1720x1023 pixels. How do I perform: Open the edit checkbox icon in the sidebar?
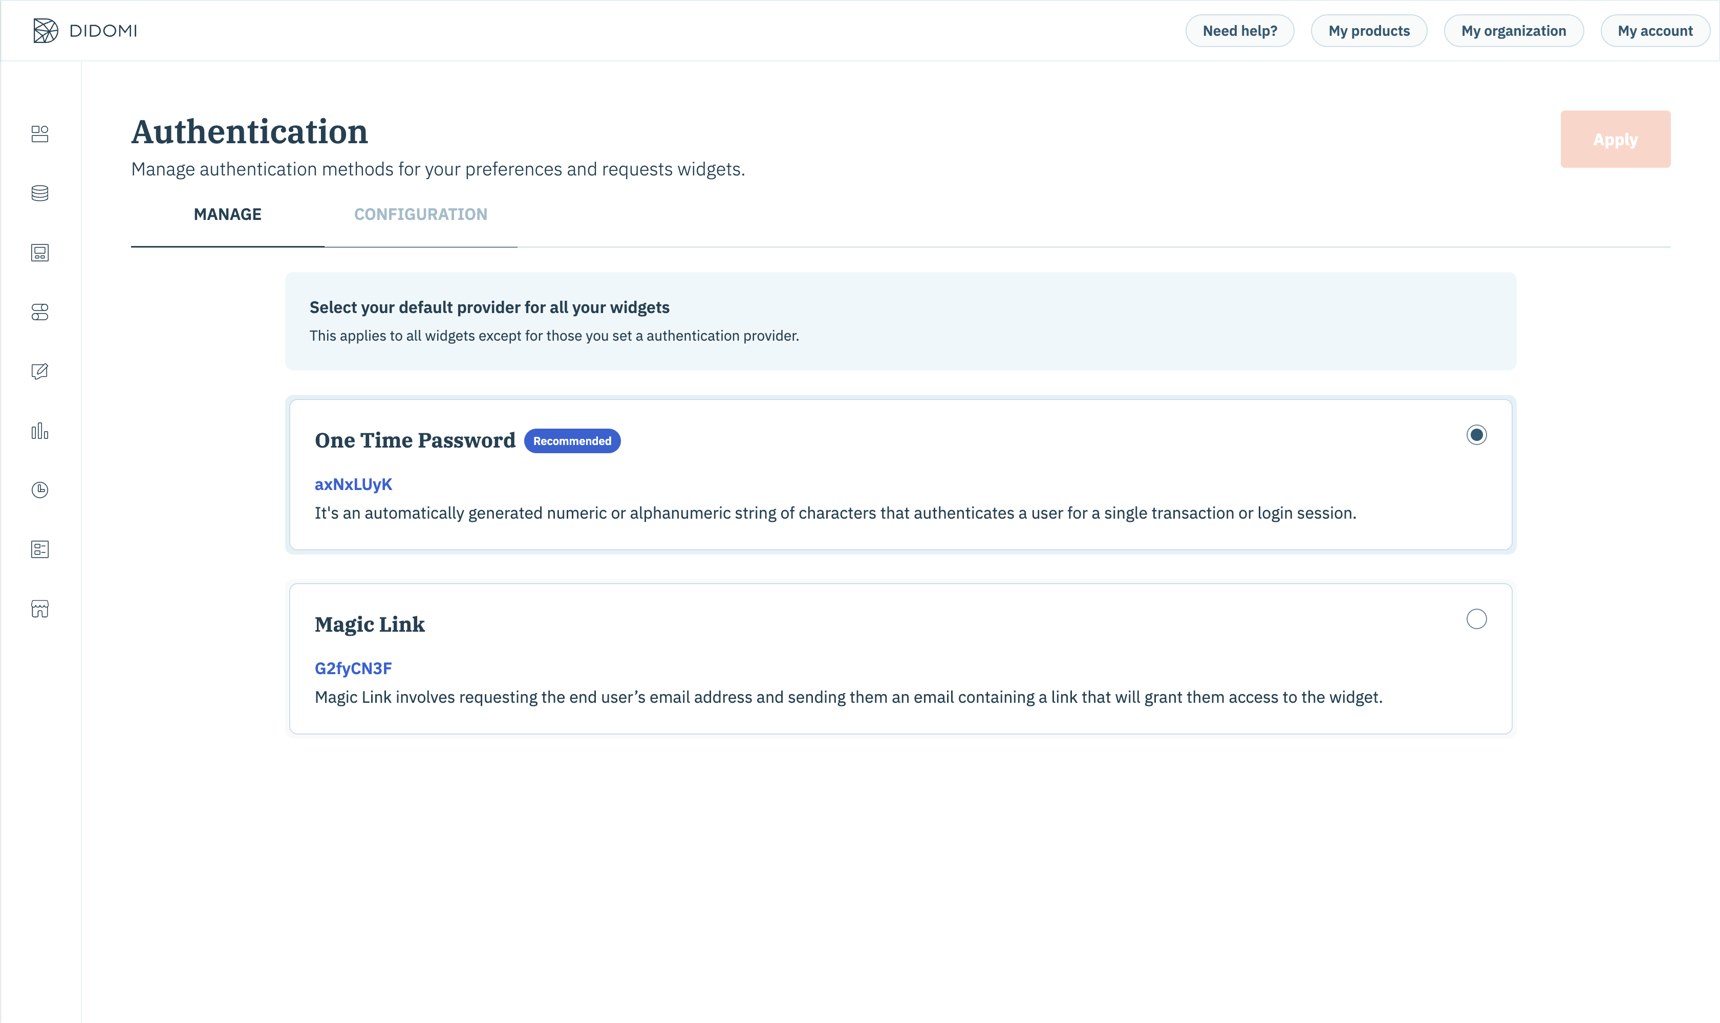[x=40, y=372]
